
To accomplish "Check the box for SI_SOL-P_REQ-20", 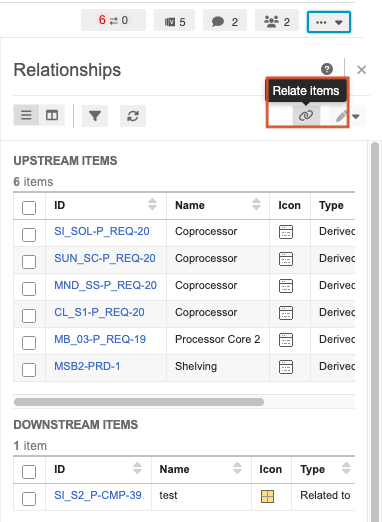I will click(x=29, y=235).
